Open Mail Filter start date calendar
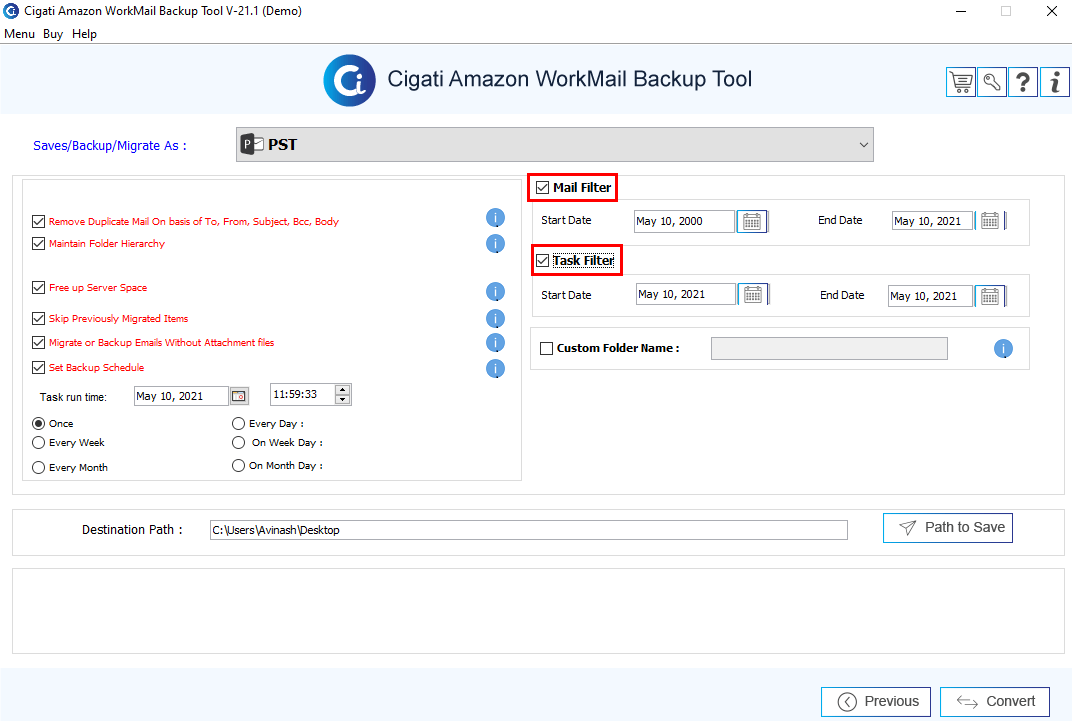Image resolution: width=1072 pixels, height=721 pixels. click(x=752, y=221)
